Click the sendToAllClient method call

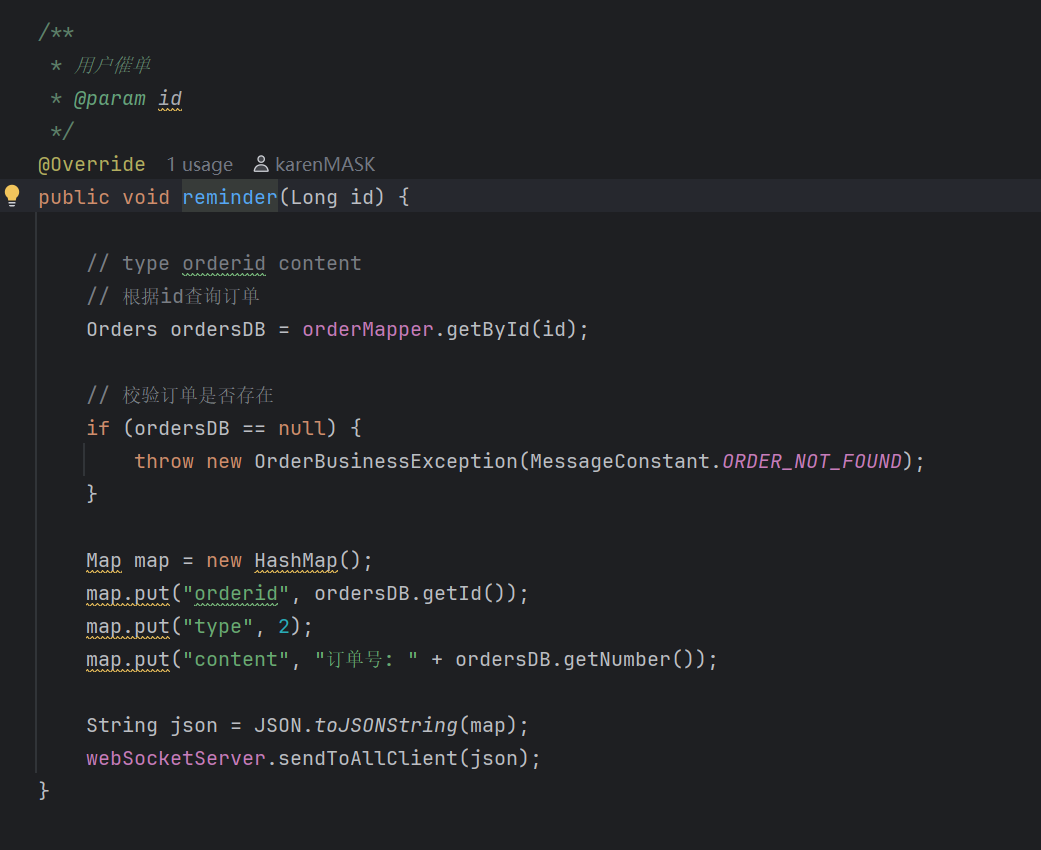pos(368,758)
